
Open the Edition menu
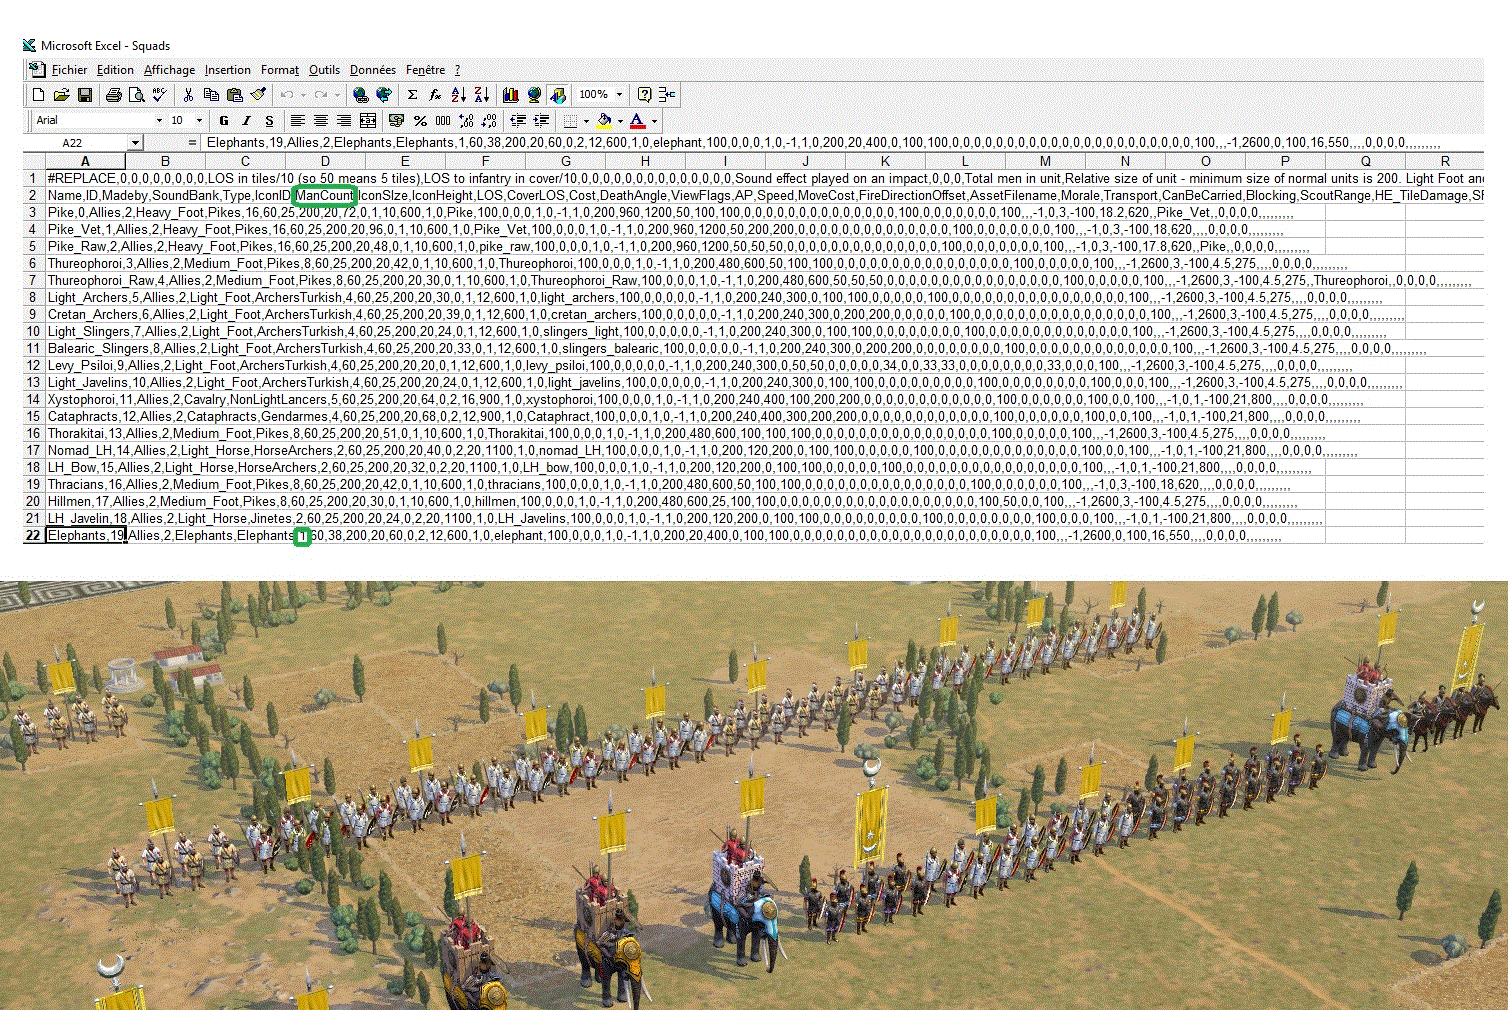(x=115, y=70)
